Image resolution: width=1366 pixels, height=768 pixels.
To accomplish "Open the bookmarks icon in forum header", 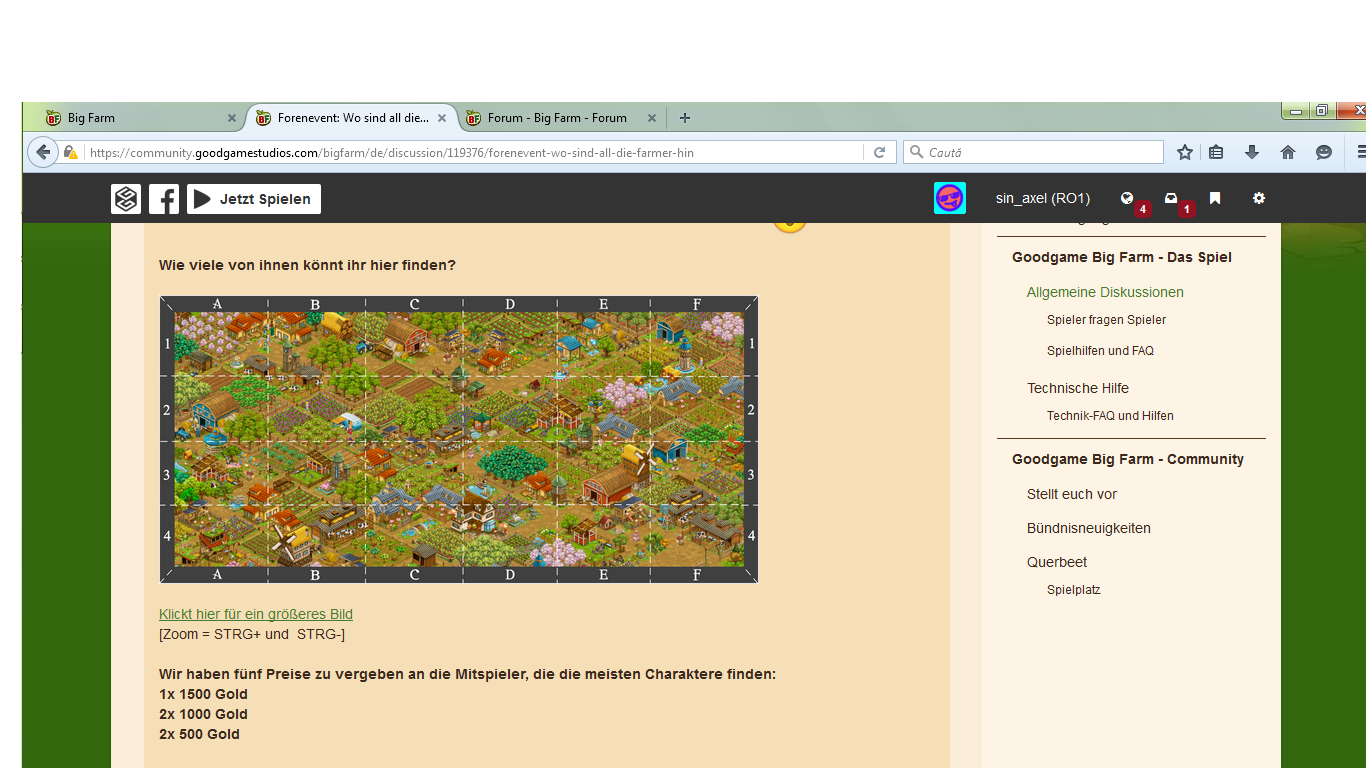I will (1215, 198).
